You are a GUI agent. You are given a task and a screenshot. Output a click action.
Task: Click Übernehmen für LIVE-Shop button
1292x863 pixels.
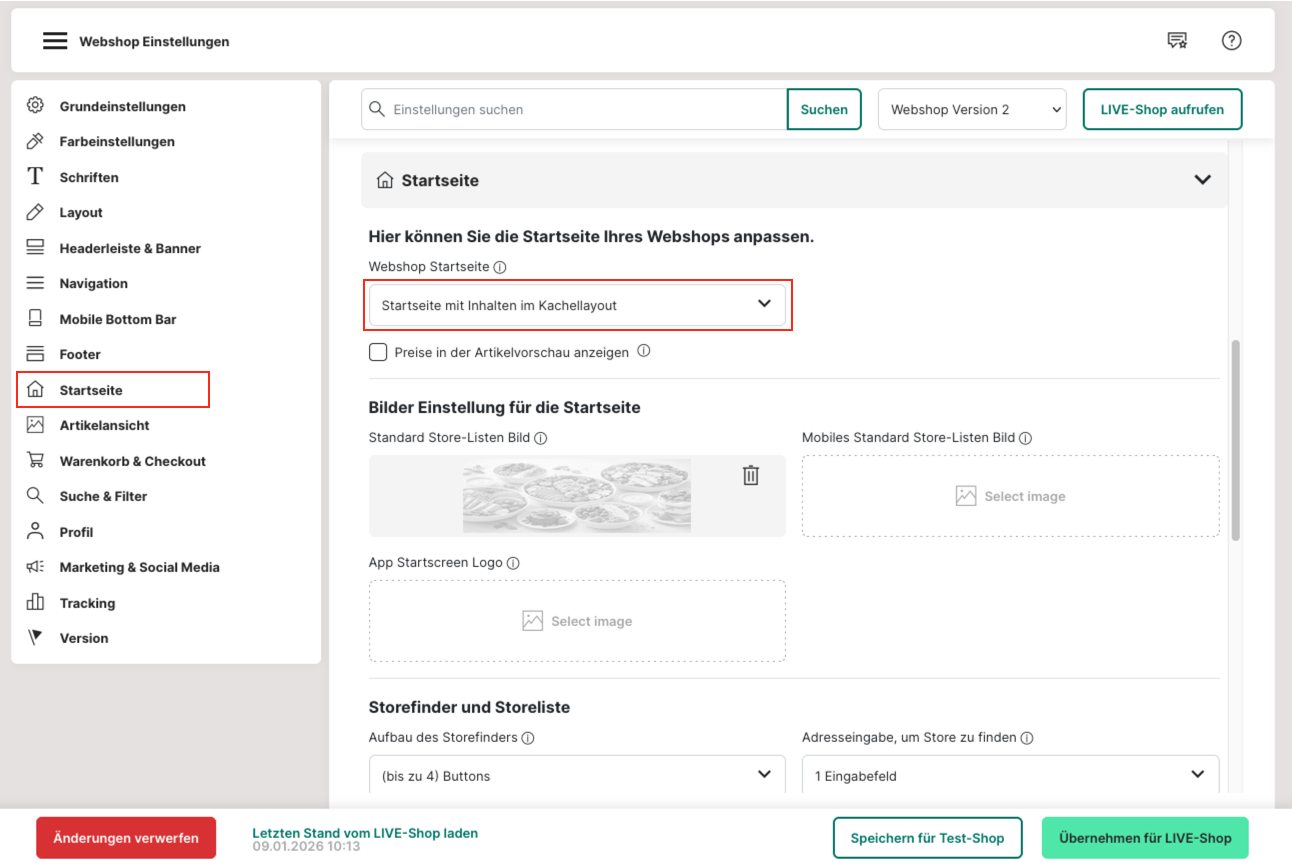click(1144, 838)
